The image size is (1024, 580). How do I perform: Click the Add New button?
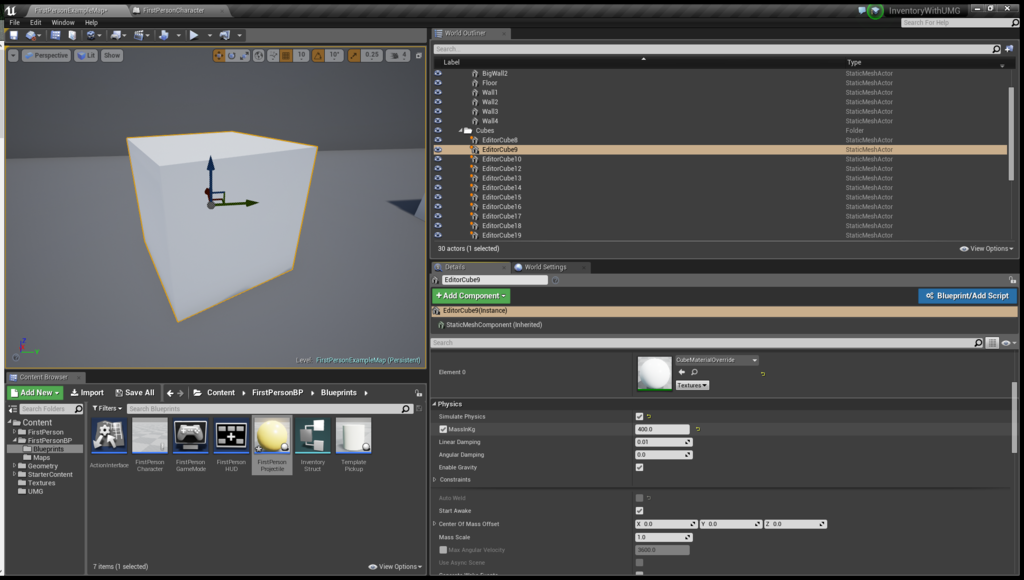pos(35,393)
